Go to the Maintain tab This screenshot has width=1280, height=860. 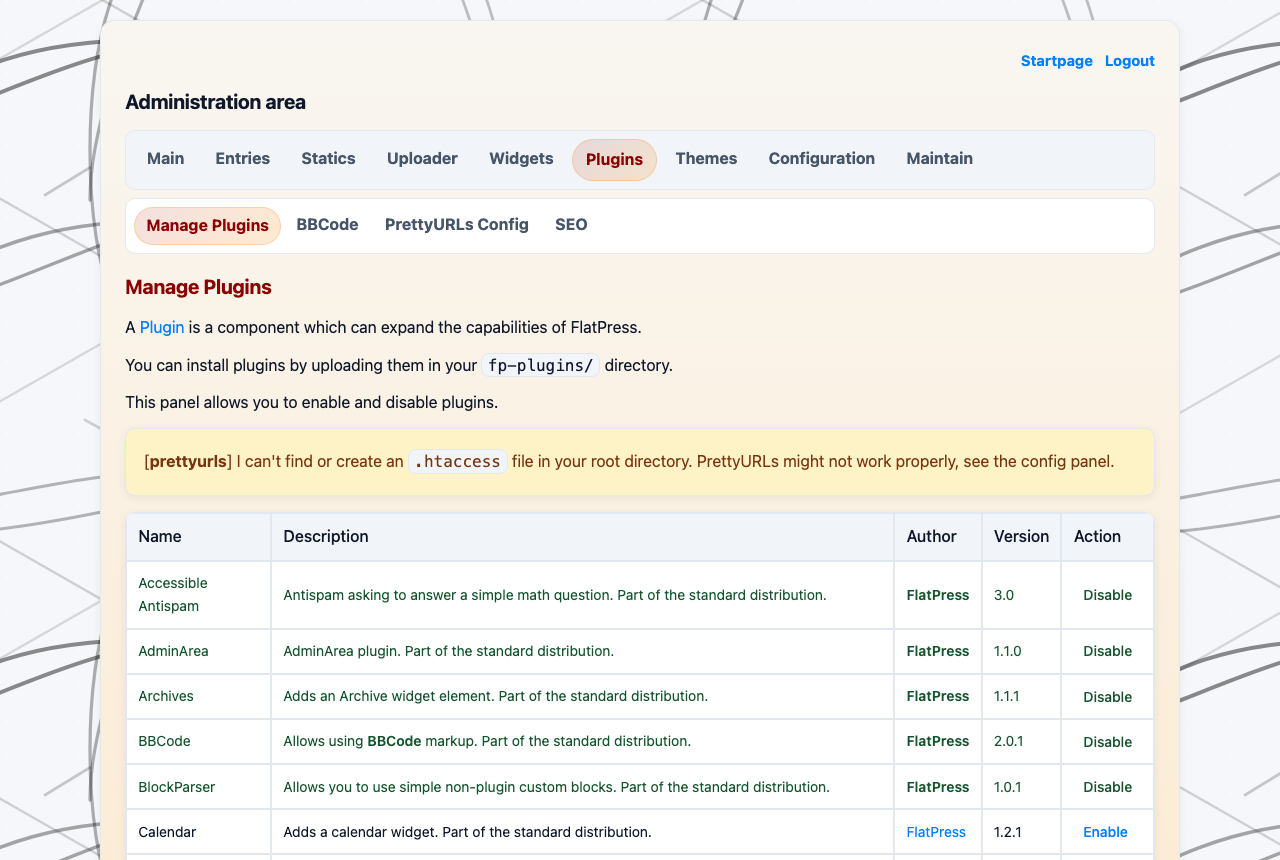pyautogui.click(x=940, y=159)
